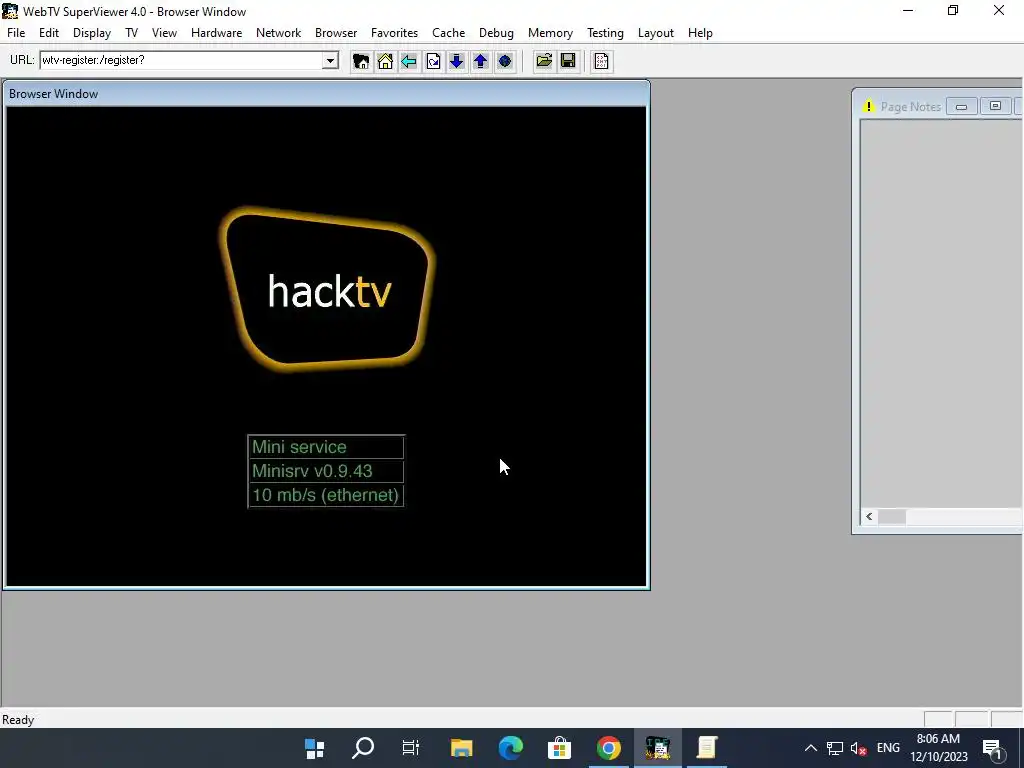This screenshot has width=1024, height=768.
Task: Open the Favorites menu
Action: coord(394,33)
